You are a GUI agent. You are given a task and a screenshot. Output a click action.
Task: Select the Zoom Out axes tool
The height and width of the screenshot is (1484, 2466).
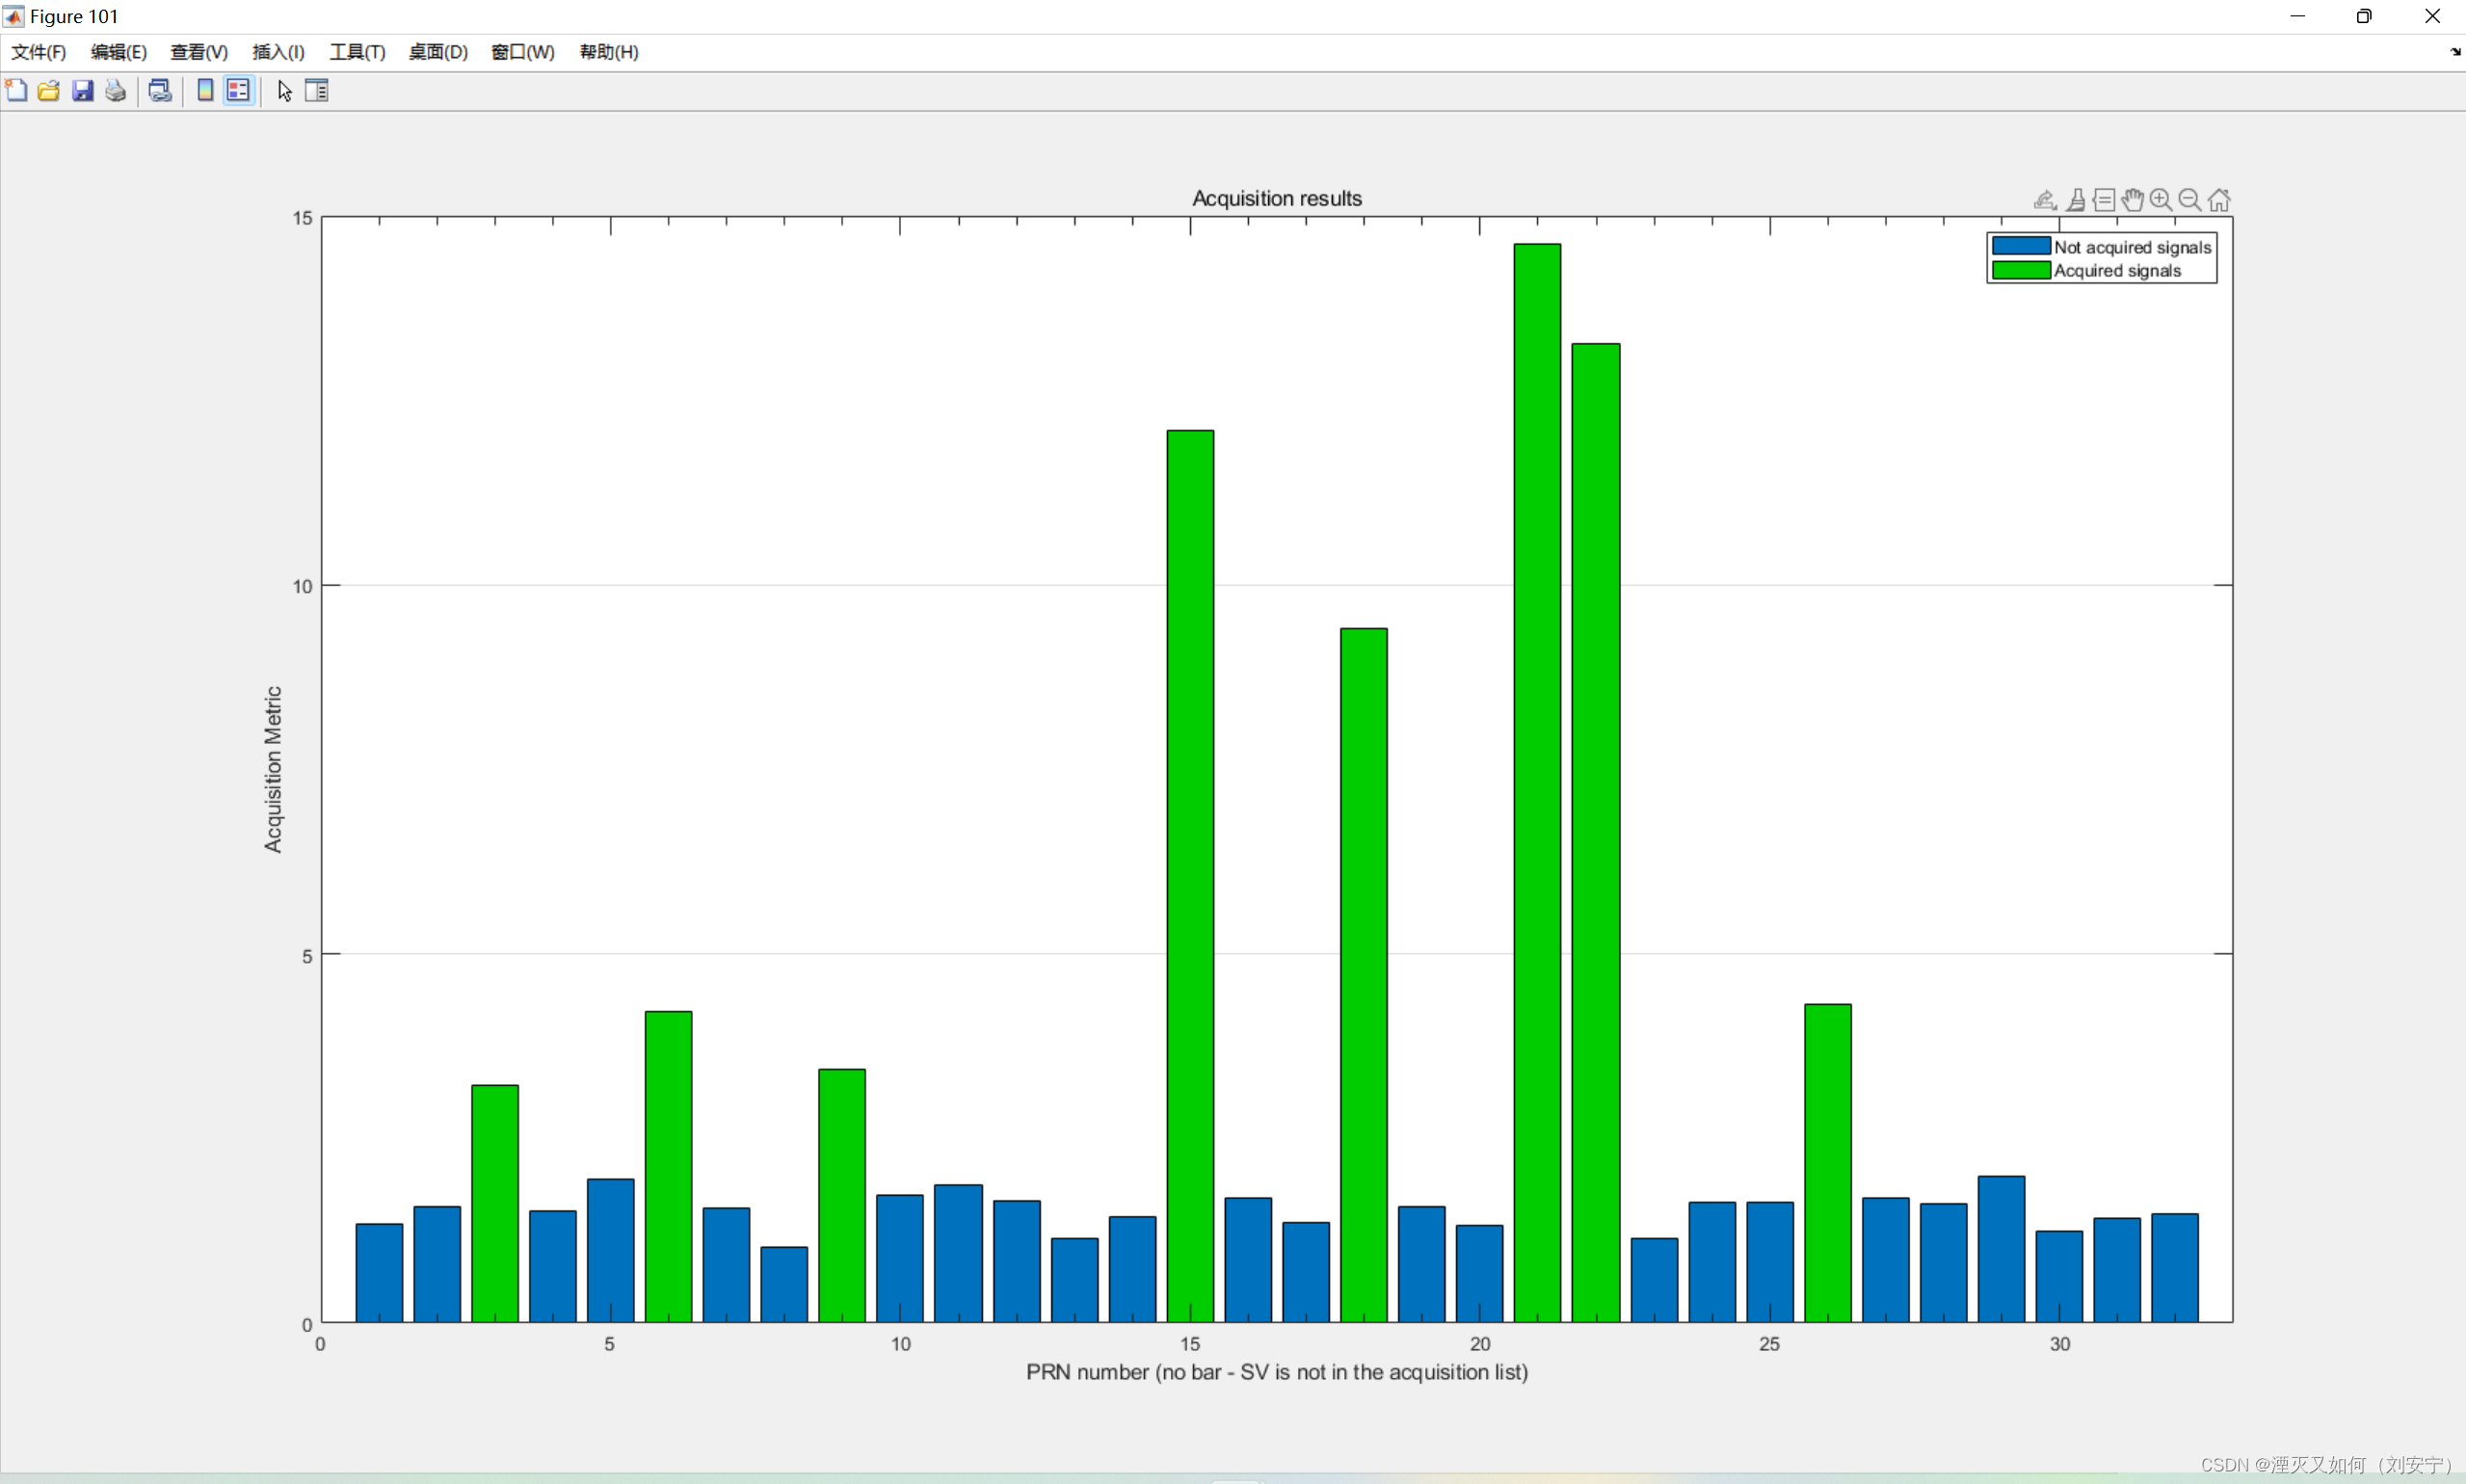pyautogui.click(x=2189, y=200)
